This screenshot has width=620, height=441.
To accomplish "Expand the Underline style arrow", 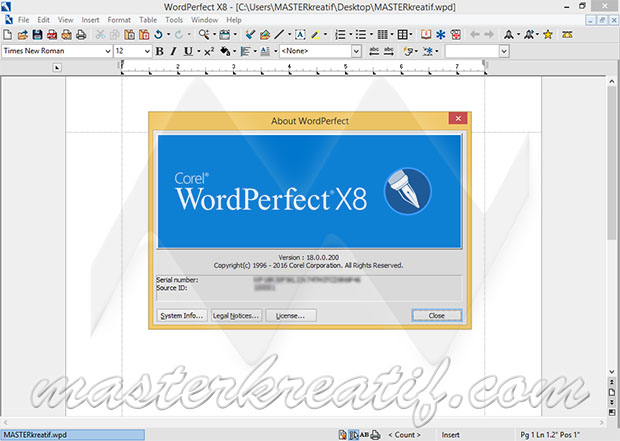I will 198,51.
